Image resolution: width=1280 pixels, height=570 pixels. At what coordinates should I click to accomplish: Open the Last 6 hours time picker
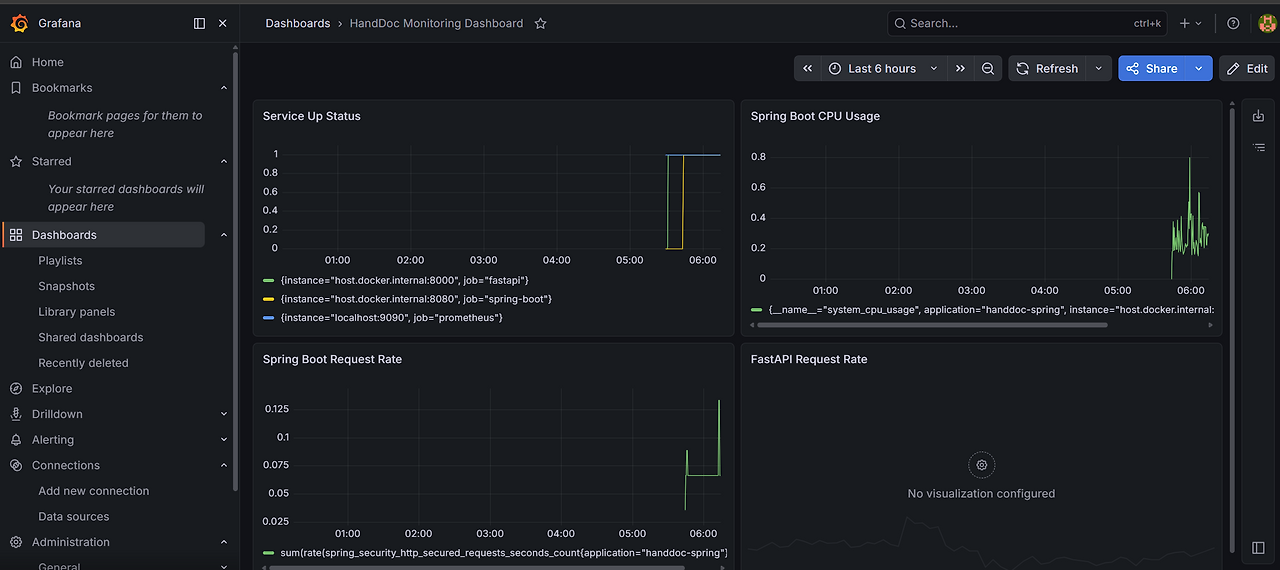tap(884, 68)
